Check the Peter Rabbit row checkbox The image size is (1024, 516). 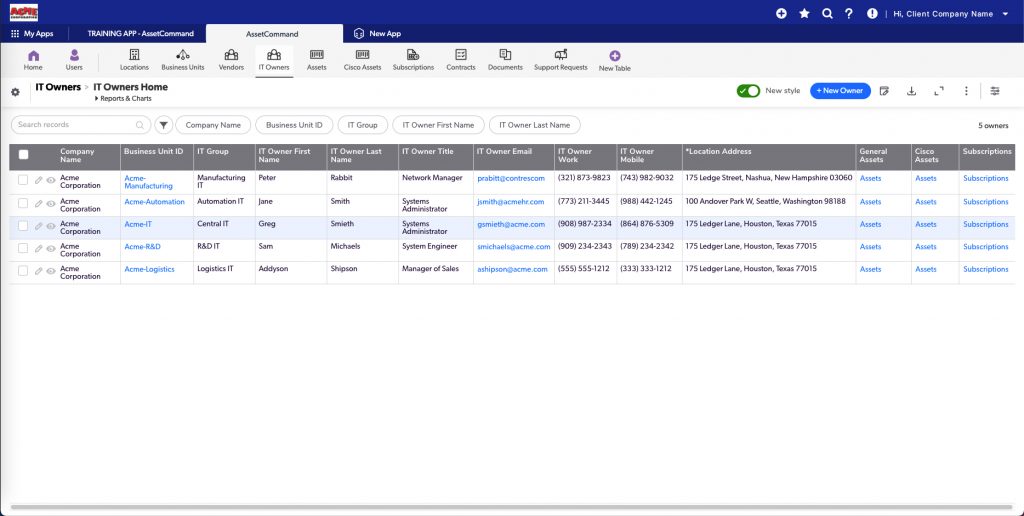point(23,180)
